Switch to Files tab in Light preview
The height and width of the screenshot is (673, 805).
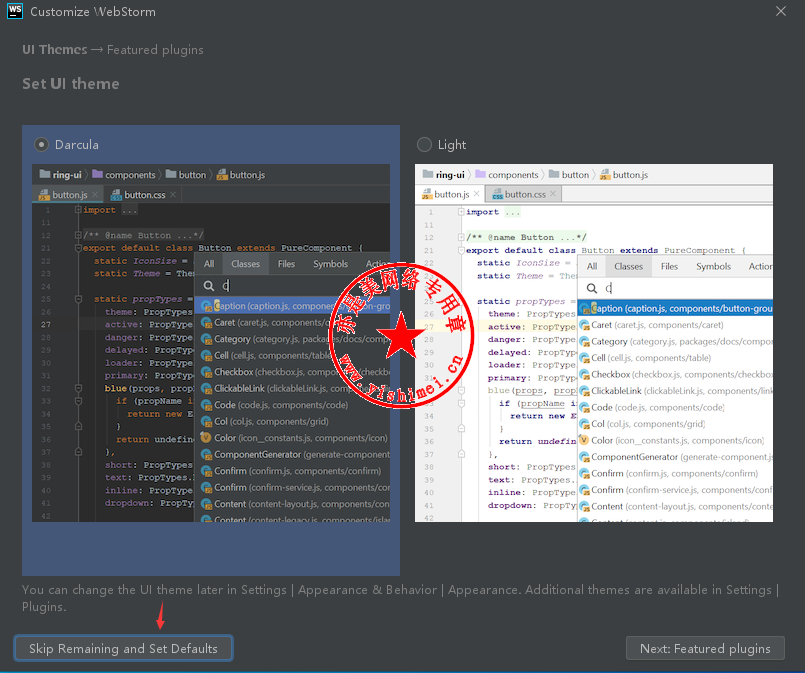tap(669, 266)
